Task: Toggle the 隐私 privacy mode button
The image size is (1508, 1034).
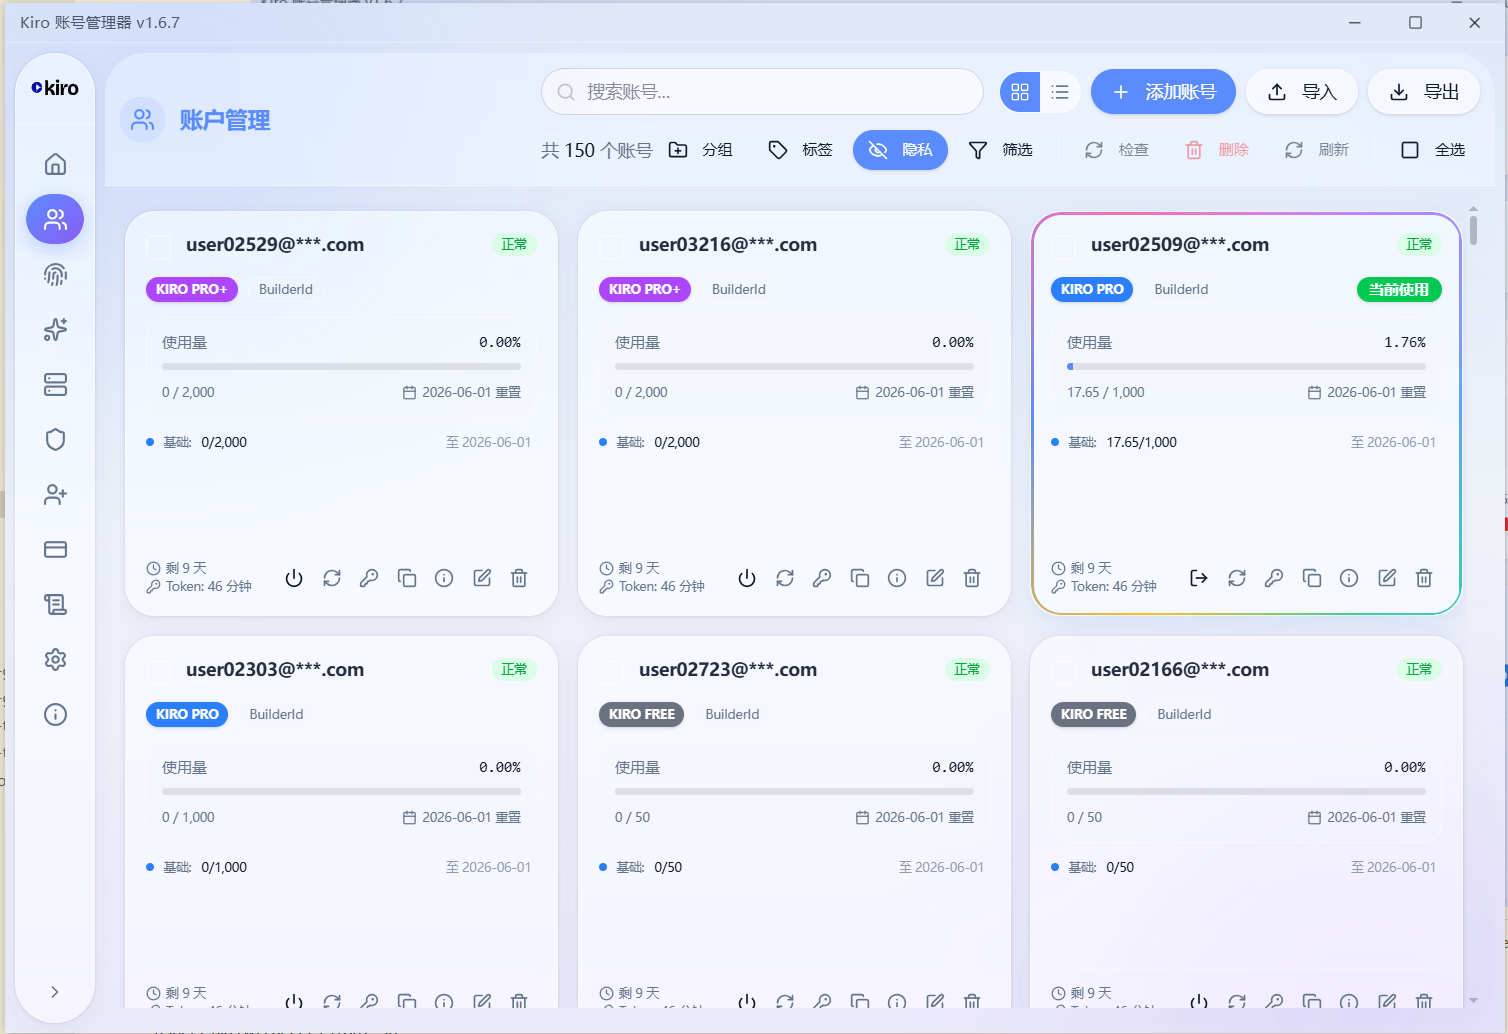Action: [x=900, y=150]
